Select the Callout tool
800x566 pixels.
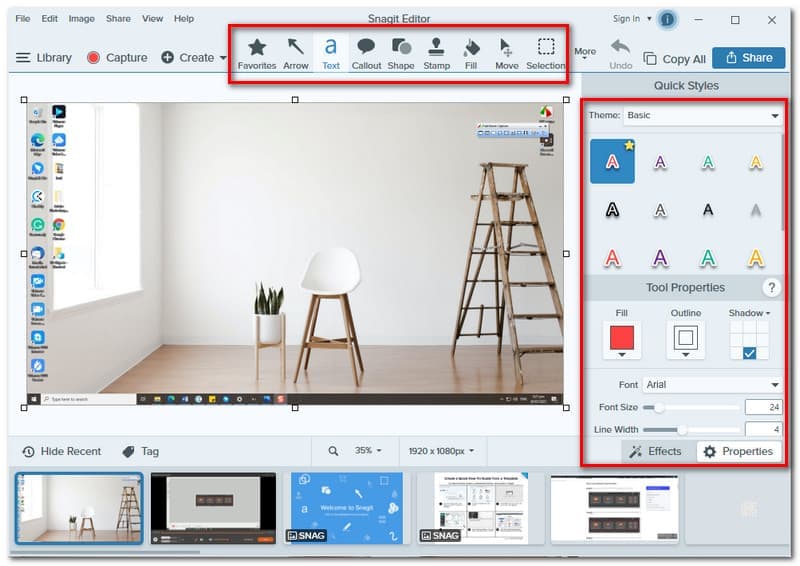[366, 53]
